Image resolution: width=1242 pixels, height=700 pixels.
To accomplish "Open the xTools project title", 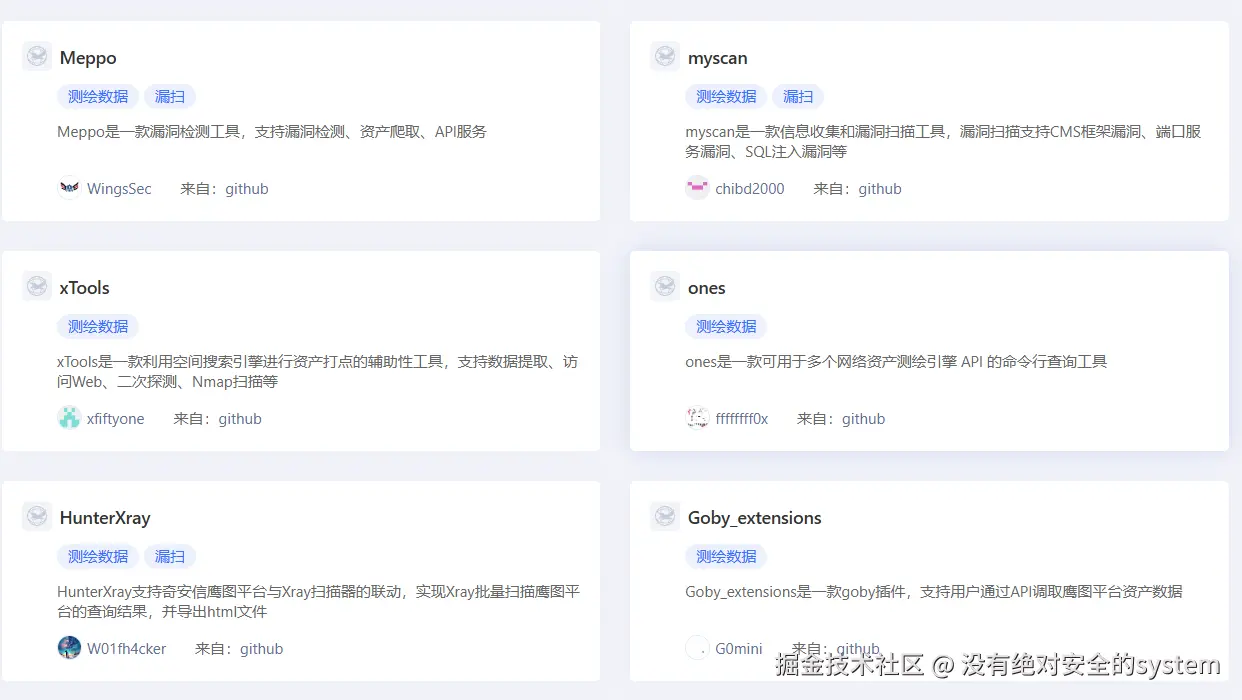I will tap(84, 288).
